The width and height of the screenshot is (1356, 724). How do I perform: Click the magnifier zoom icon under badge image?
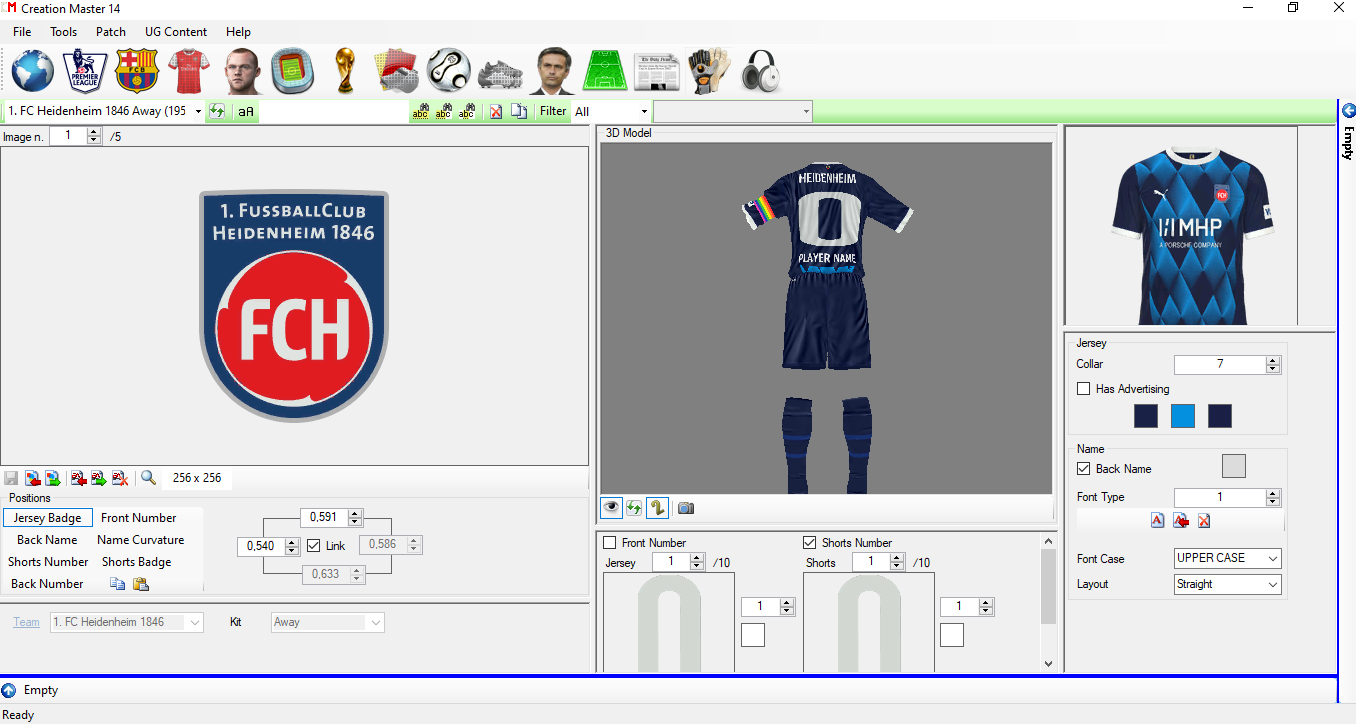point(148,478)
